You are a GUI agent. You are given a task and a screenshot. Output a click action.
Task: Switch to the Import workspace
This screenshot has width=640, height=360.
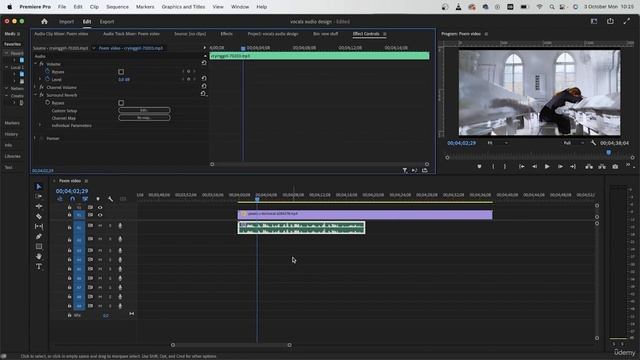(67, 22)
